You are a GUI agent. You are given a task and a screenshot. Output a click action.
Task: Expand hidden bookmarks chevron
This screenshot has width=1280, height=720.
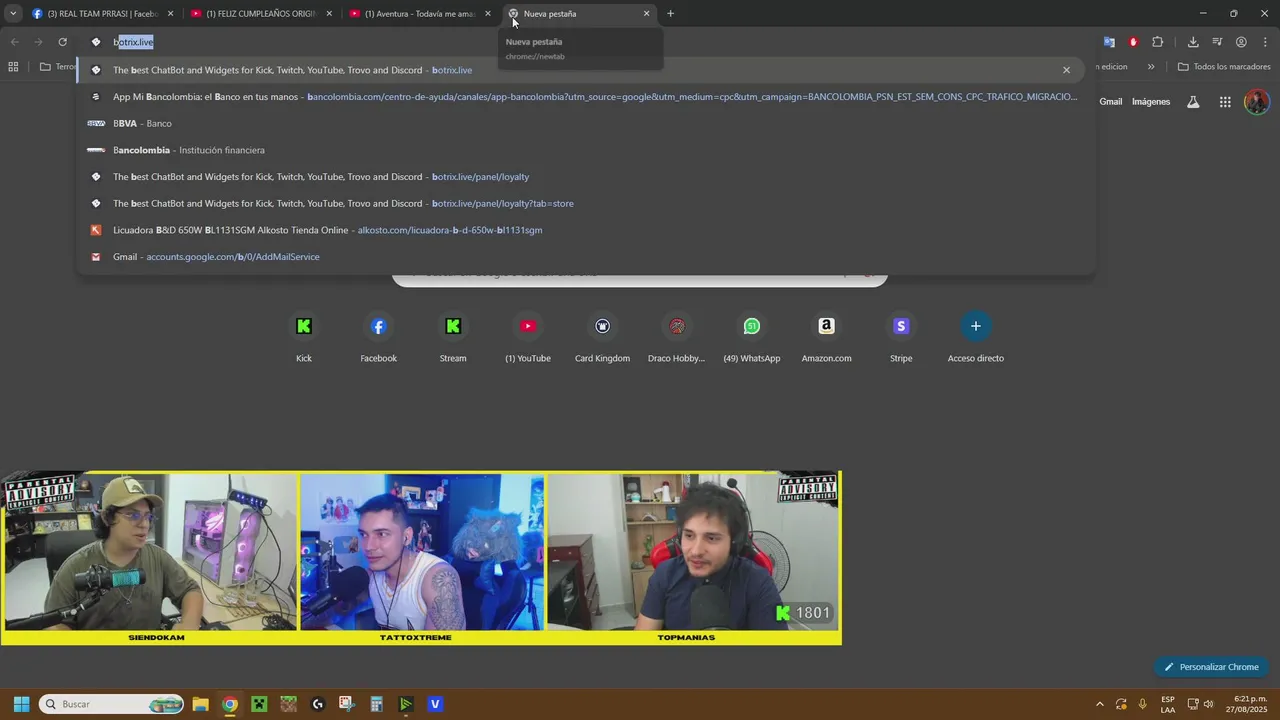click(x=1151, y=67)
